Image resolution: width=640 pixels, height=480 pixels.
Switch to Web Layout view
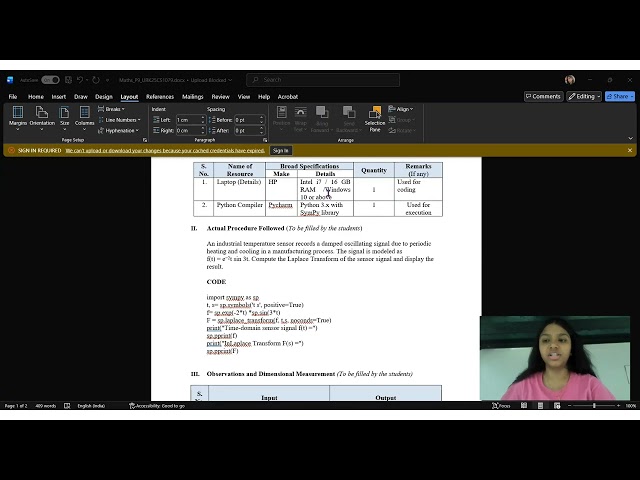click(557, 405)
